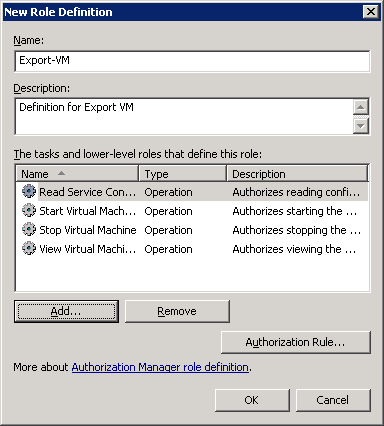Select the View Virtual Machi... row name
The height and width of the screenshot is (426, 384).
[x=88, y=249]
